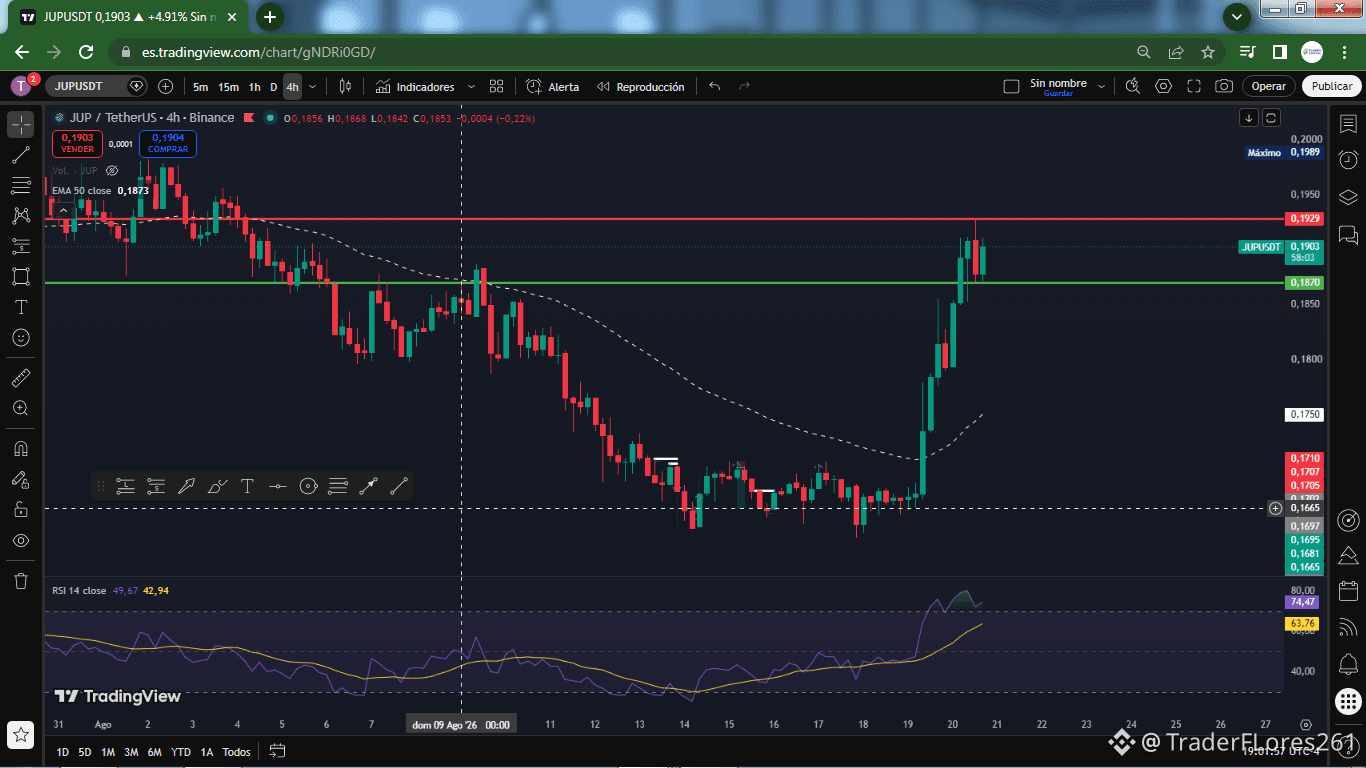
Task: Open chart settings hexagon icon
Action: point(1163,87)
